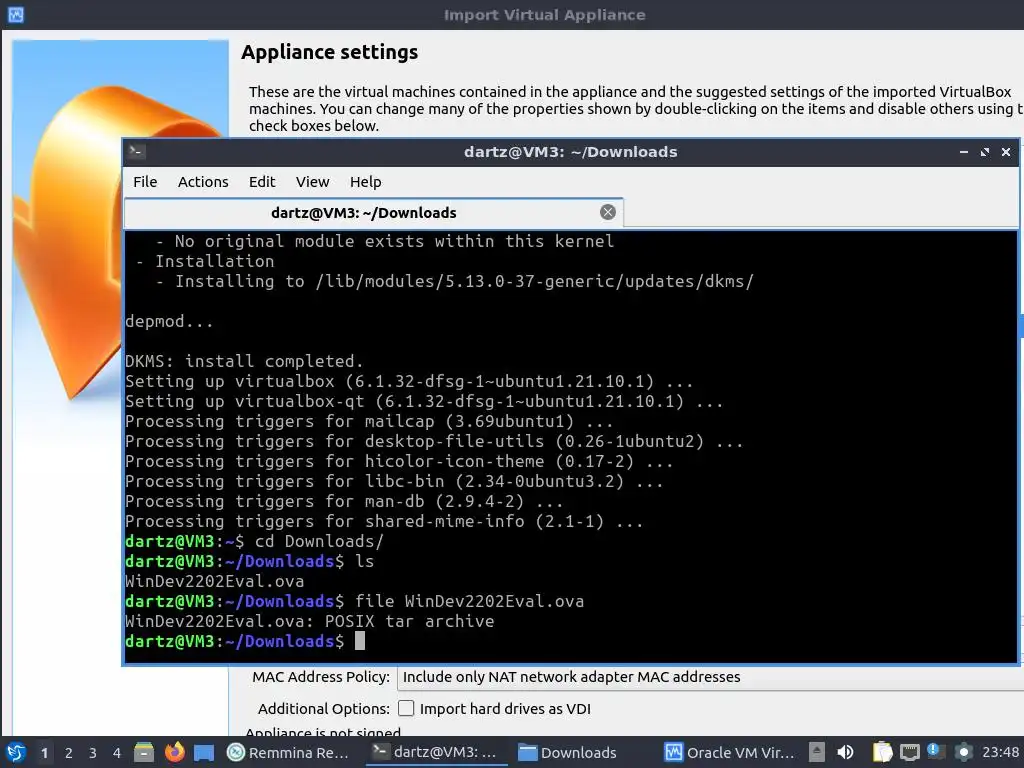Open the Lubuntu start menu icon
The image size is (1024, 768).
coord(16,752)
